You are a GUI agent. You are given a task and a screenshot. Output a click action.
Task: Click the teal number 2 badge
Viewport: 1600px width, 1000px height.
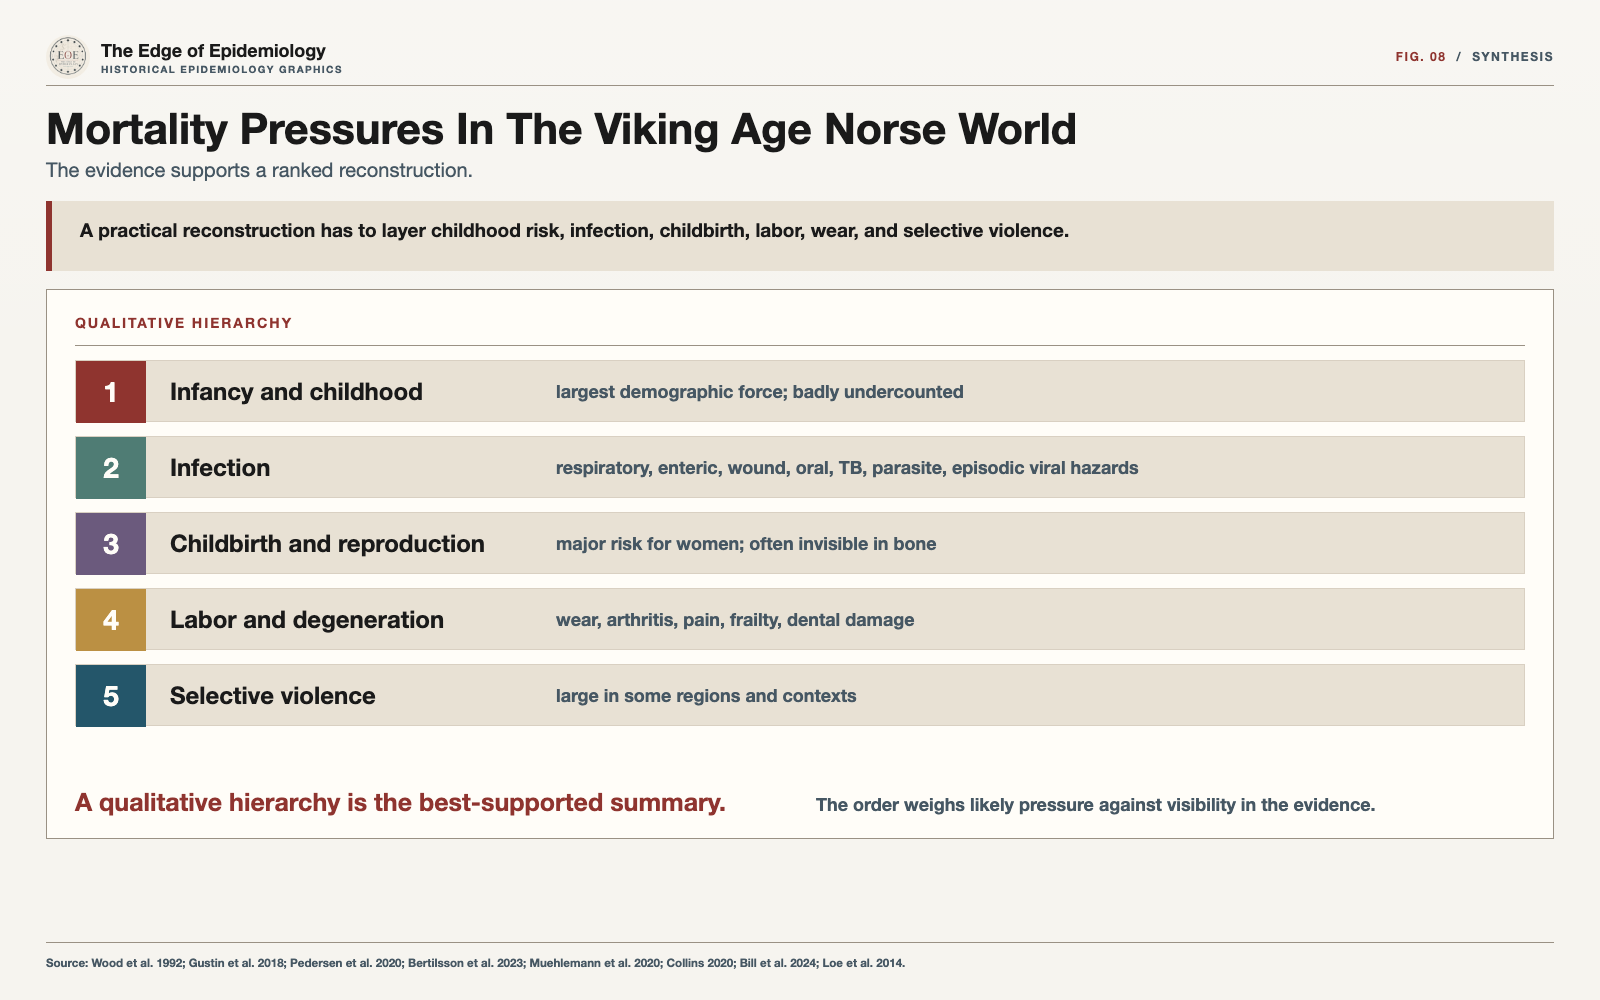111,468
